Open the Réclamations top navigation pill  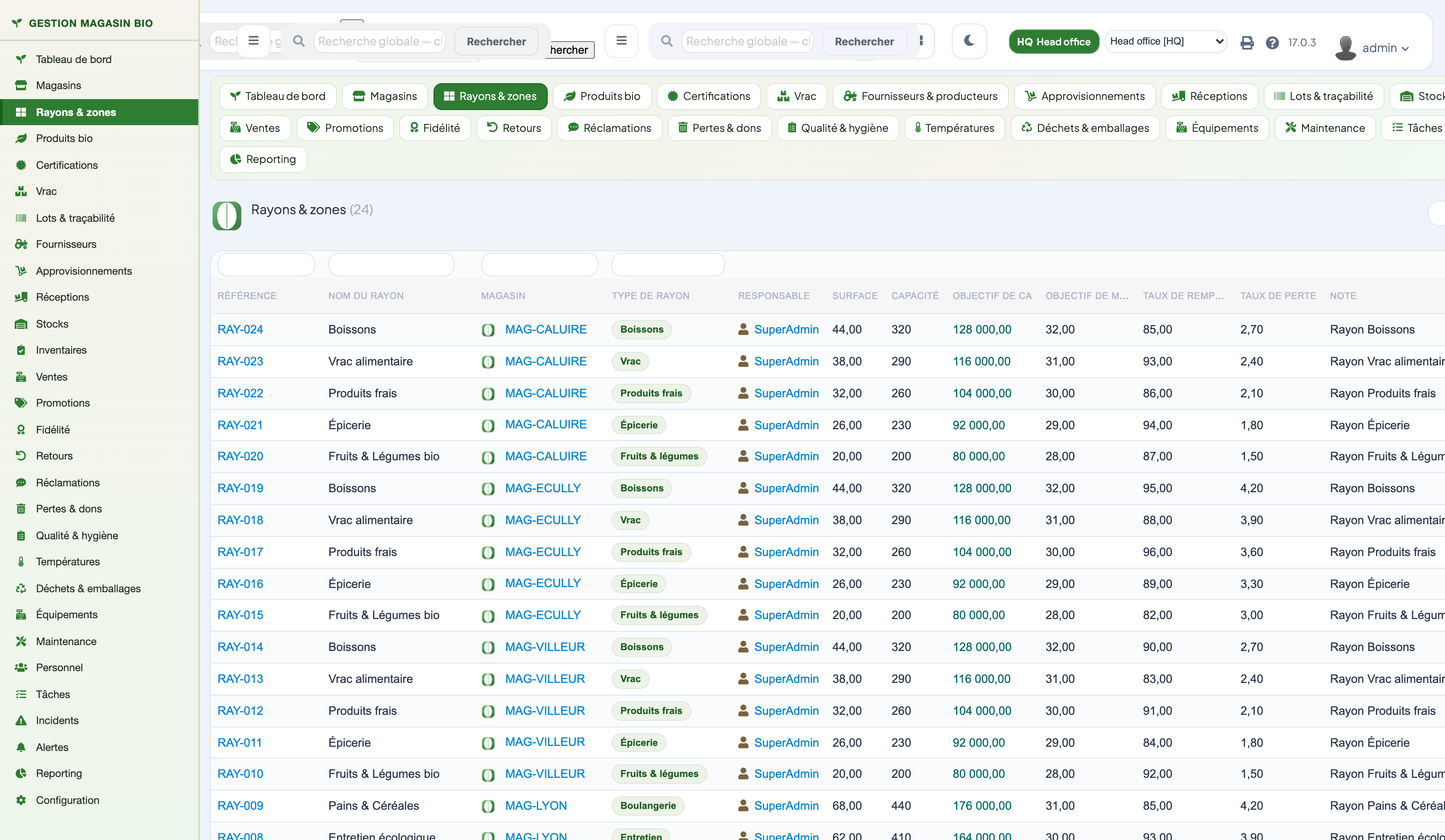(x=609, y=128)
